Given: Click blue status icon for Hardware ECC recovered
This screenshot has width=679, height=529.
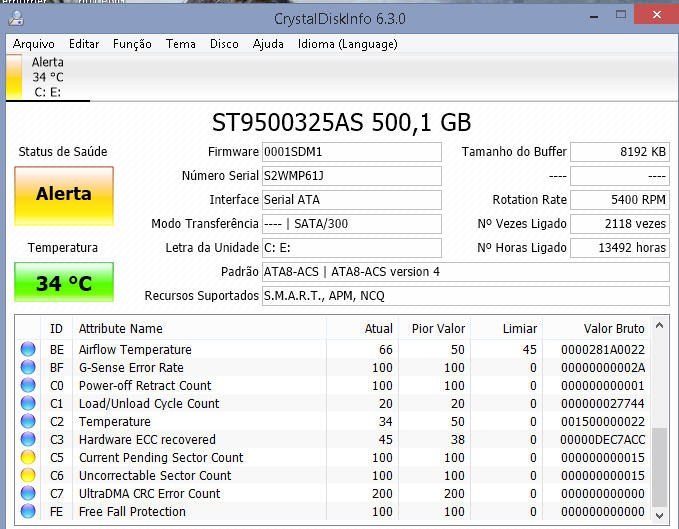Looking at the screenshot, I should coord(28,439).
